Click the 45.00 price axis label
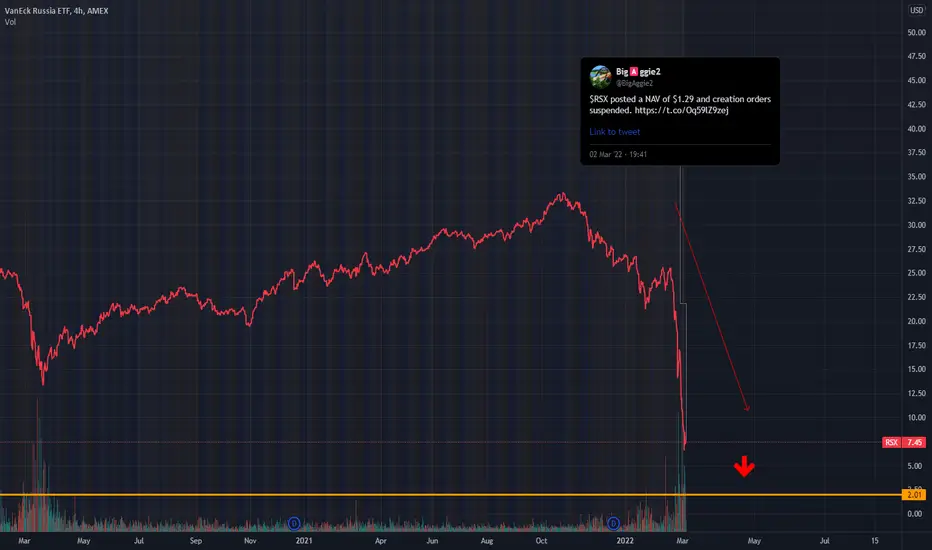932x550 pixels. 917,80
